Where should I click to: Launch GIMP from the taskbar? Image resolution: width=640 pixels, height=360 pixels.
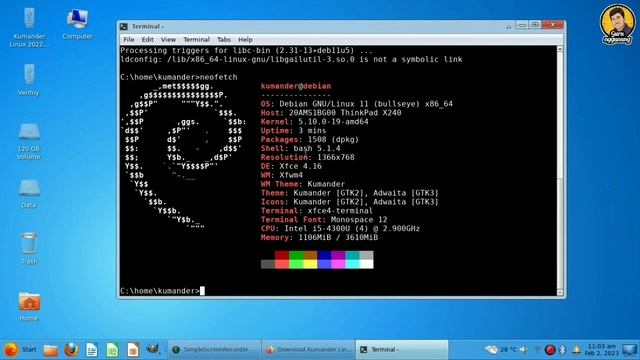pos(153,349)
